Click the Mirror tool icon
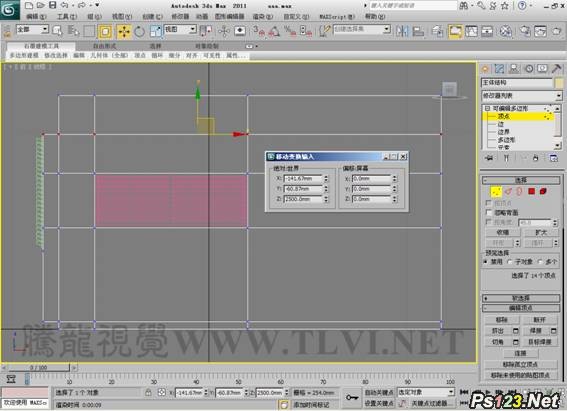This screenshot has height=411, width=567. [402, 31]
